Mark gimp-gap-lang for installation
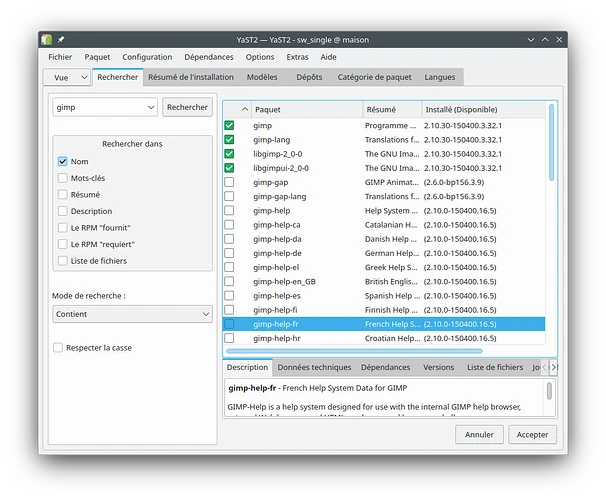The image size is (606, 499). pyautogui.click(x=229, y=196)
